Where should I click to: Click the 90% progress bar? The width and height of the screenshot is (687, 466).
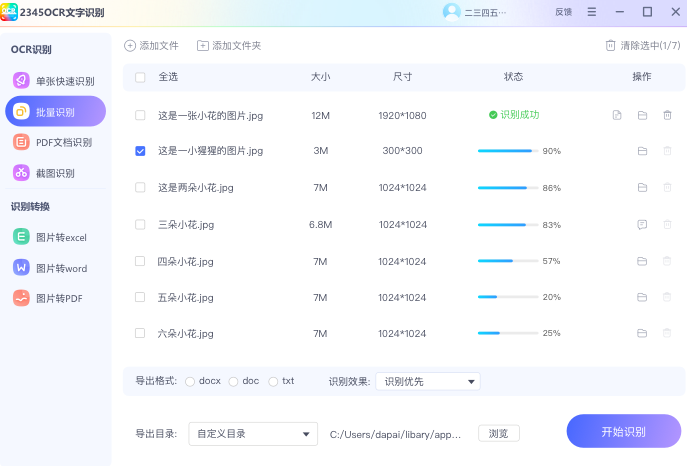coord(506,151)
